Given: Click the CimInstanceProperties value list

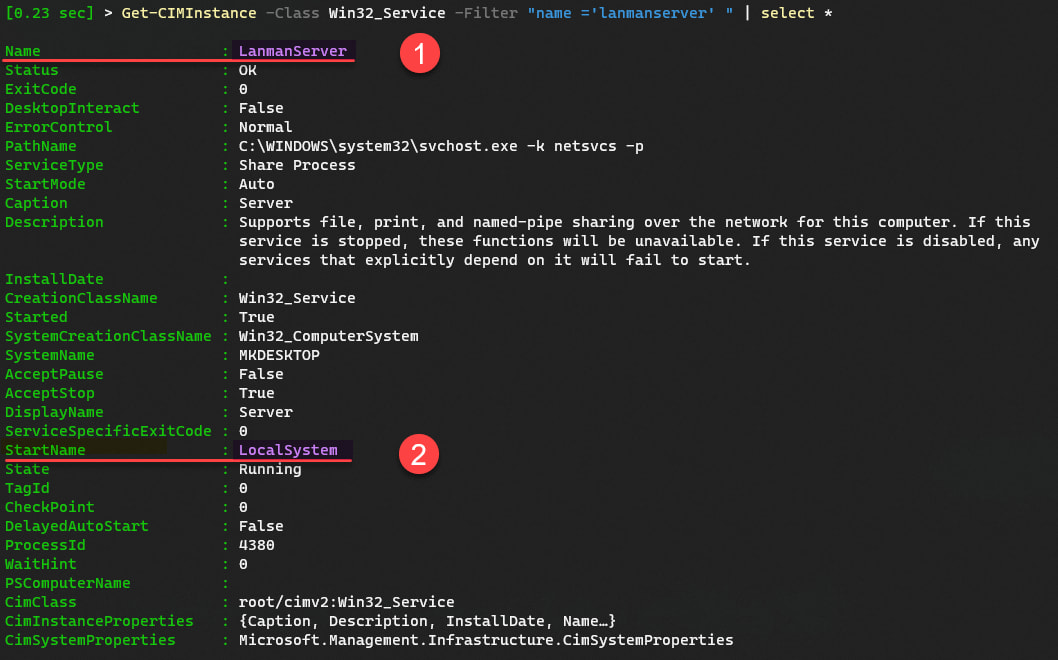Looking at the screenshot, I should click(x=427, y=621).
